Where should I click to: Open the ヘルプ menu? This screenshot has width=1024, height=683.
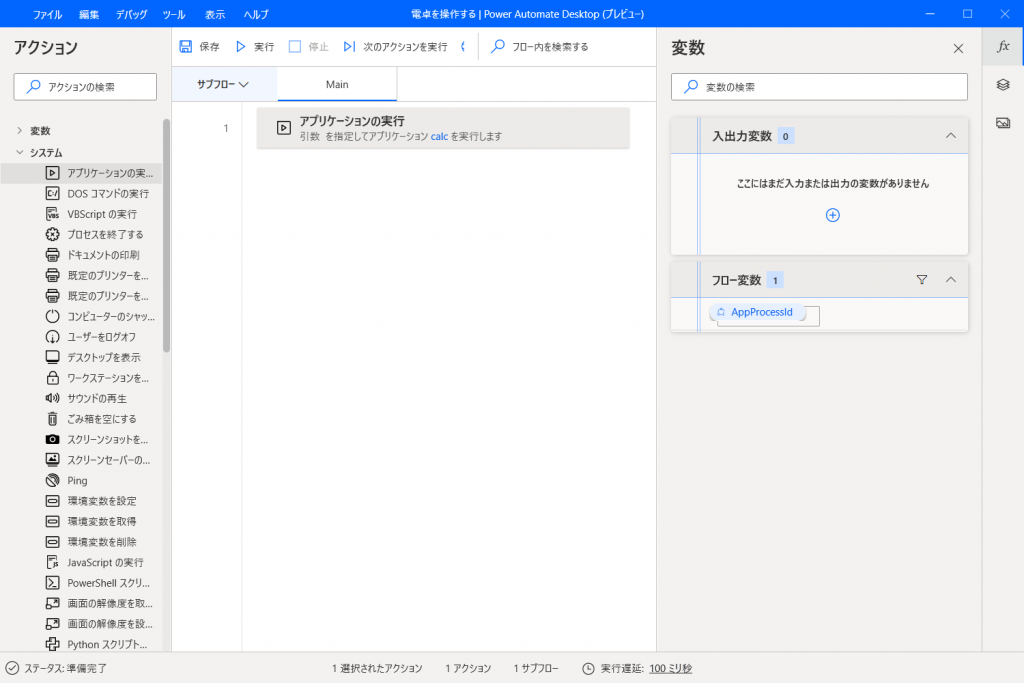click(x=255, y=14)
